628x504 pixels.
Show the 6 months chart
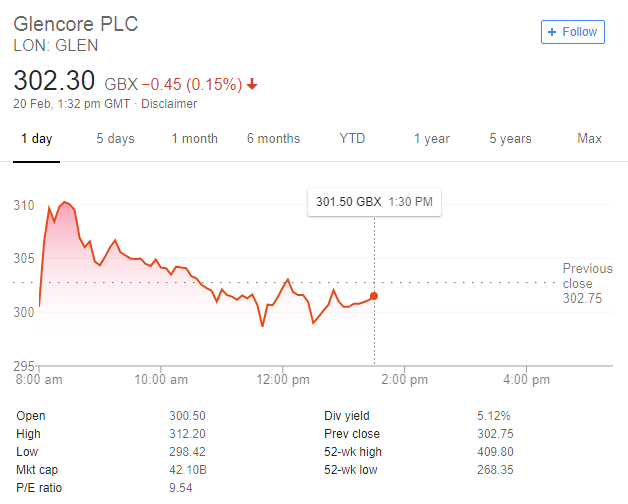(274, 139)
